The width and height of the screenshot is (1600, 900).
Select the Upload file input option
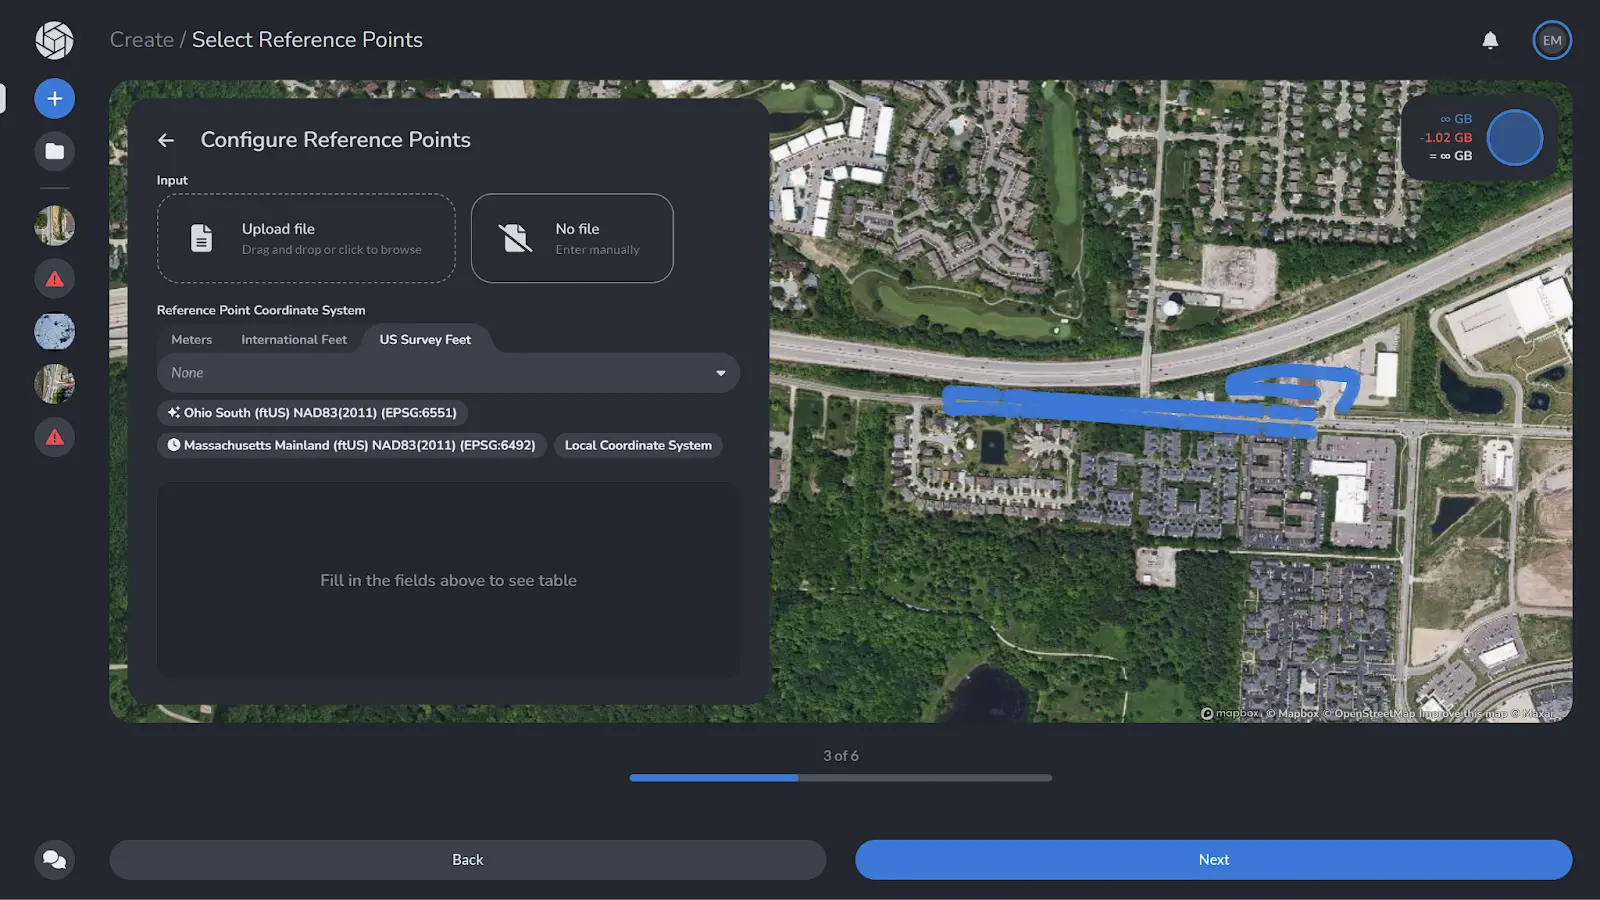pos(306,238)
